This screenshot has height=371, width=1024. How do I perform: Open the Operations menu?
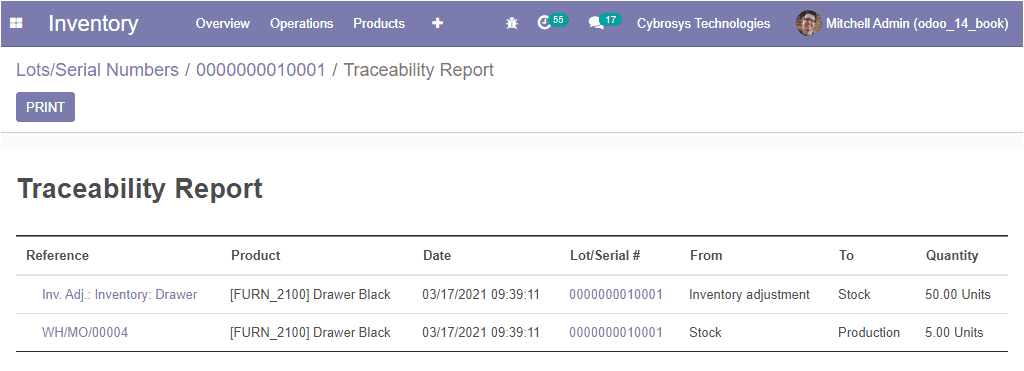(x=302, y=24)
